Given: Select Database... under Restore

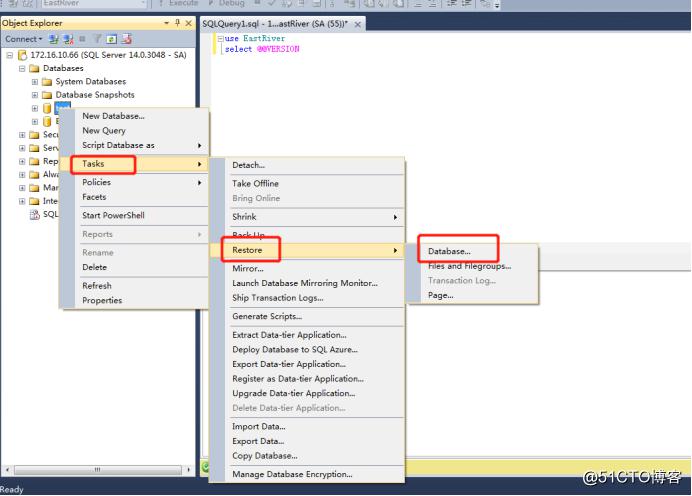Looking at the screenshot, I should [x=448, y=251].
